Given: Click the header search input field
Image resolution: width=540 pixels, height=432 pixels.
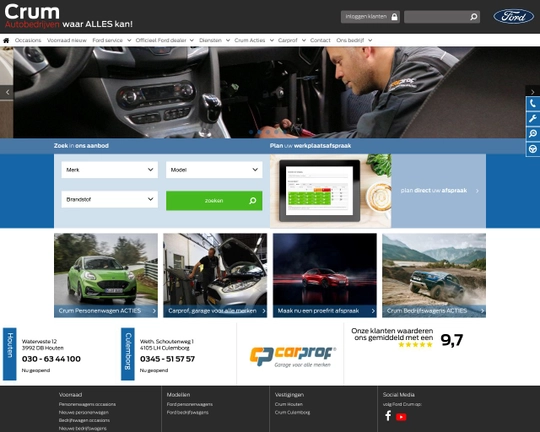Looking at the screenshot, I should coord(436,17).
